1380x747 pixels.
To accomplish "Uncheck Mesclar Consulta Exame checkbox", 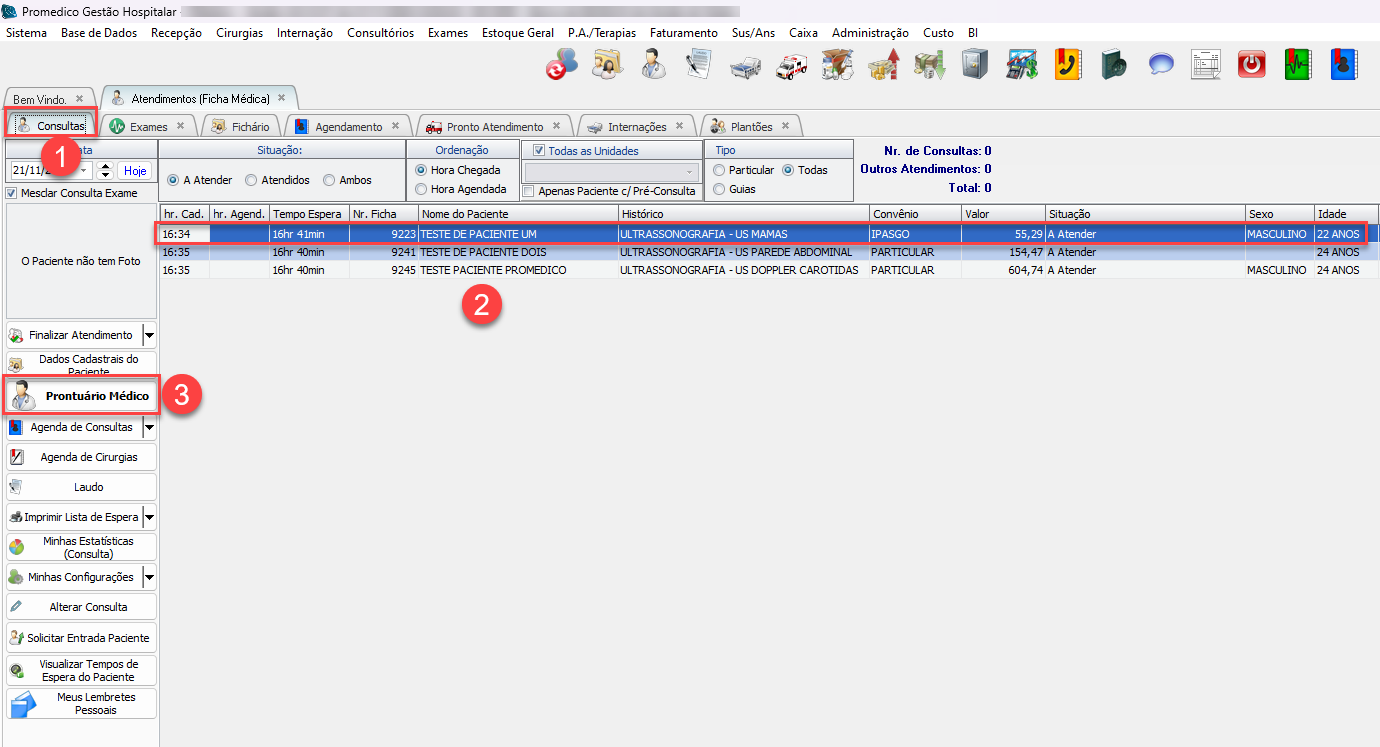I will pos(12,193).
